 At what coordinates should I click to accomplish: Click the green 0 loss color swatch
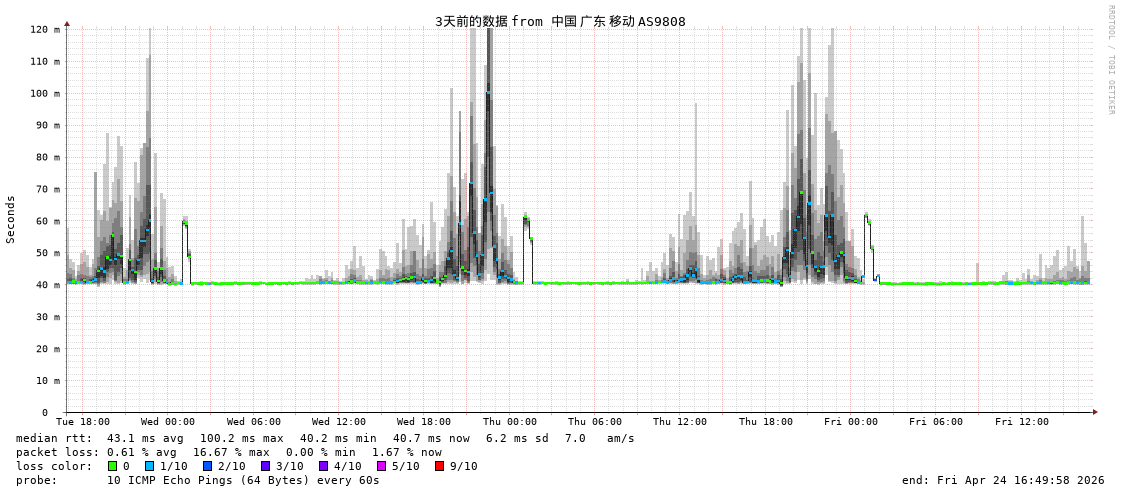113,466
